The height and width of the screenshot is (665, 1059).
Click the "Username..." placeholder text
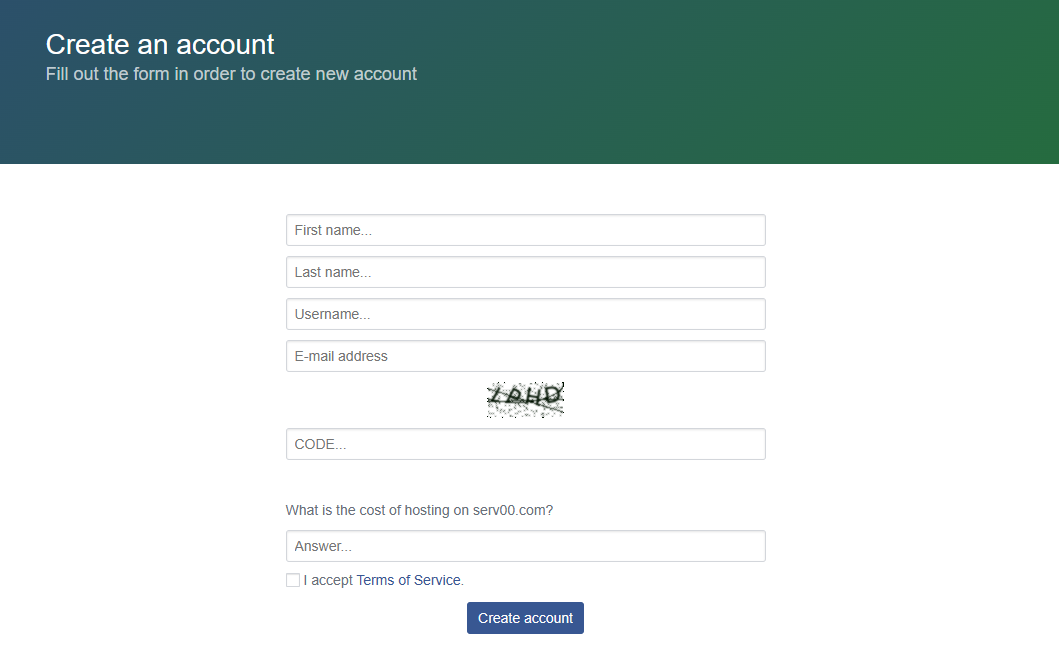(x=332, y=314)
